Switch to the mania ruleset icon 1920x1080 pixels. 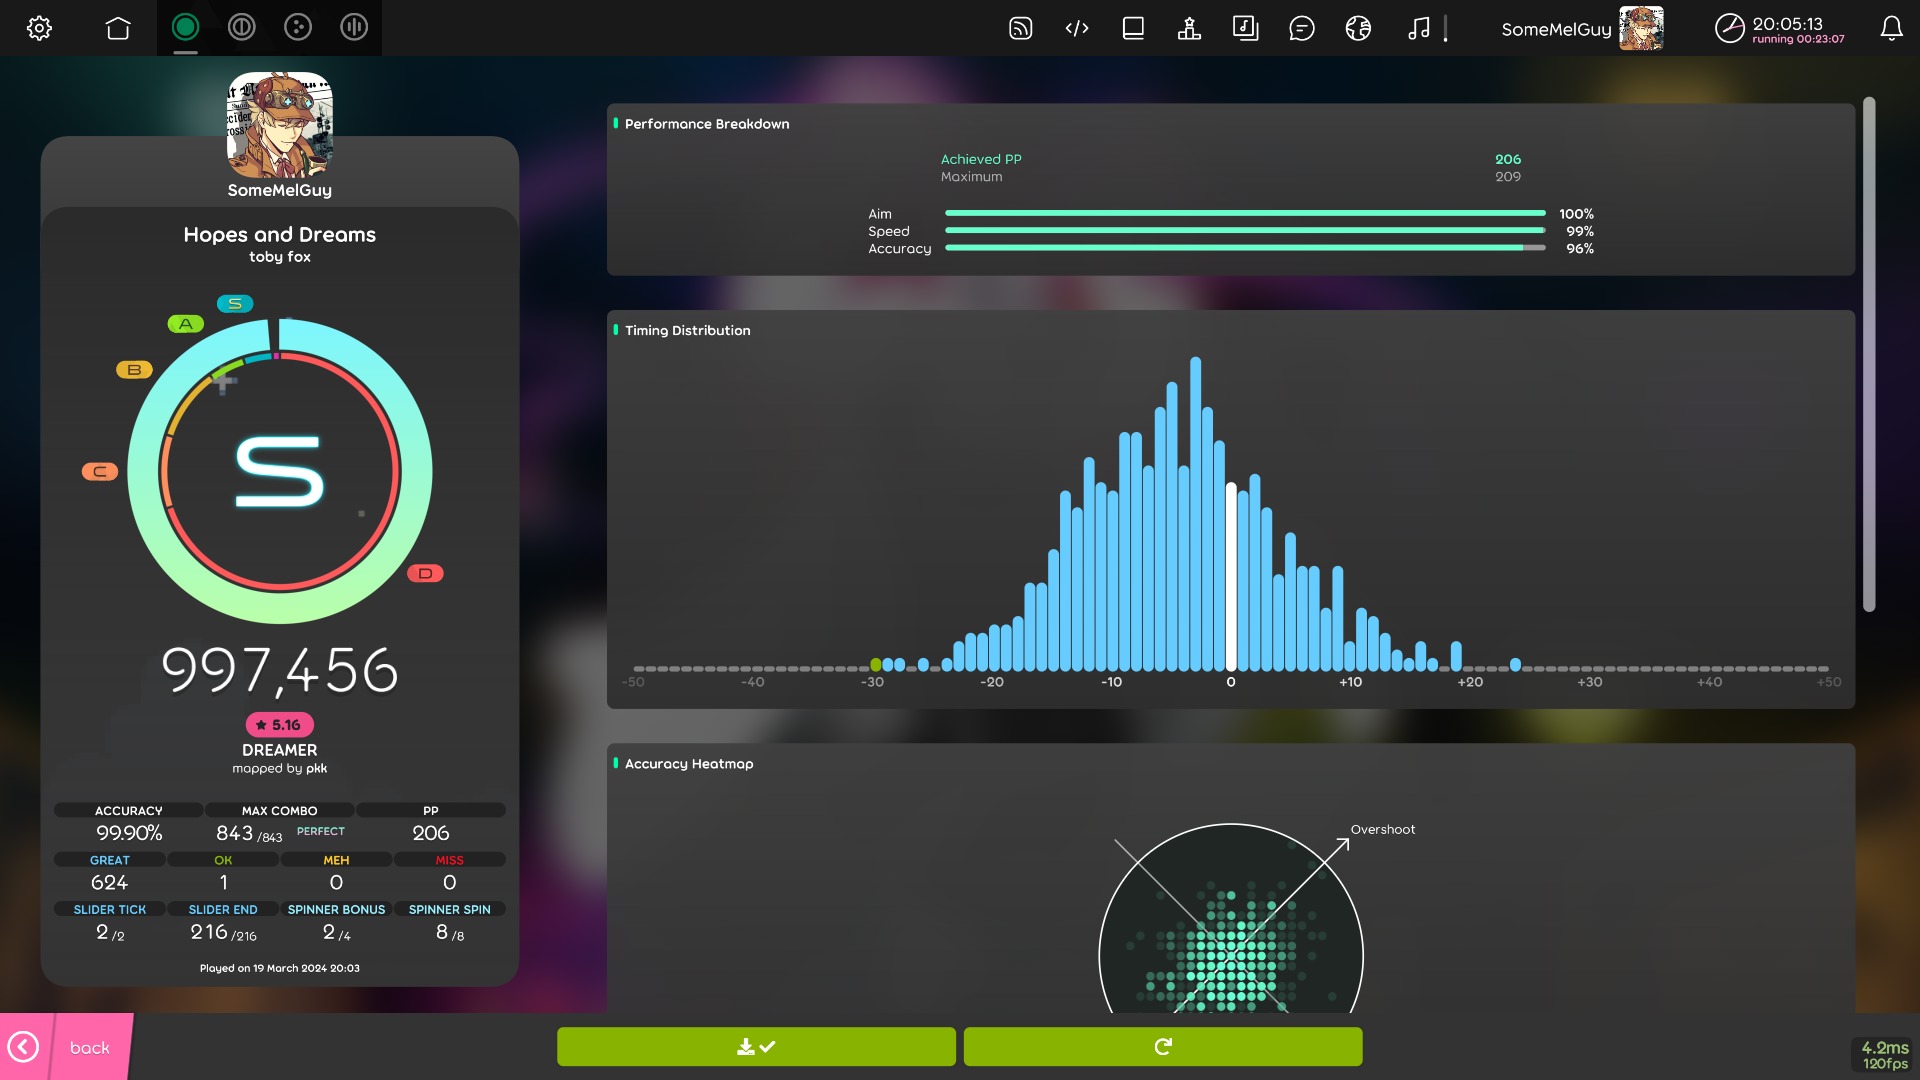pos(354,28)
